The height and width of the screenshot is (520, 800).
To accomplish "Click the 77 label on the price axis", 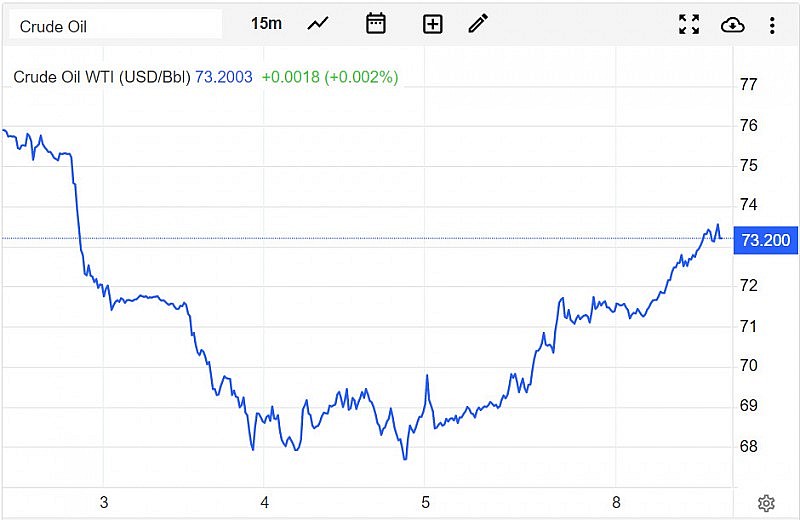I will [747, 85].
